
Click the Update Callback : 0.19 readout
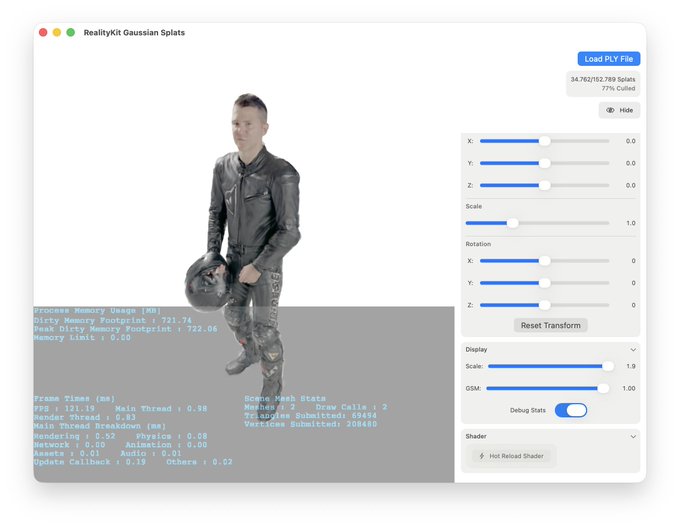point(90,462)
